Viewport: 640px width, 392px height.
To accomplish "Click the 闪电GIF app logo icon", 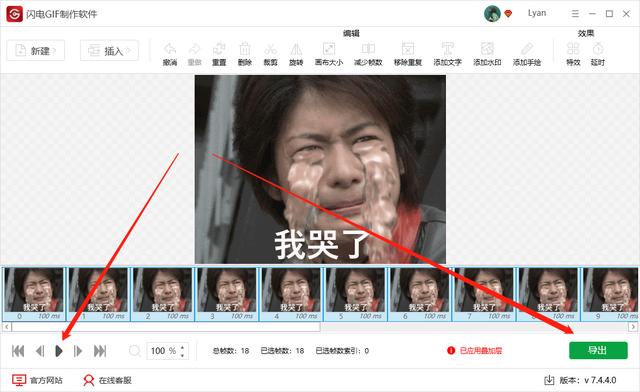I will (14, 14).
